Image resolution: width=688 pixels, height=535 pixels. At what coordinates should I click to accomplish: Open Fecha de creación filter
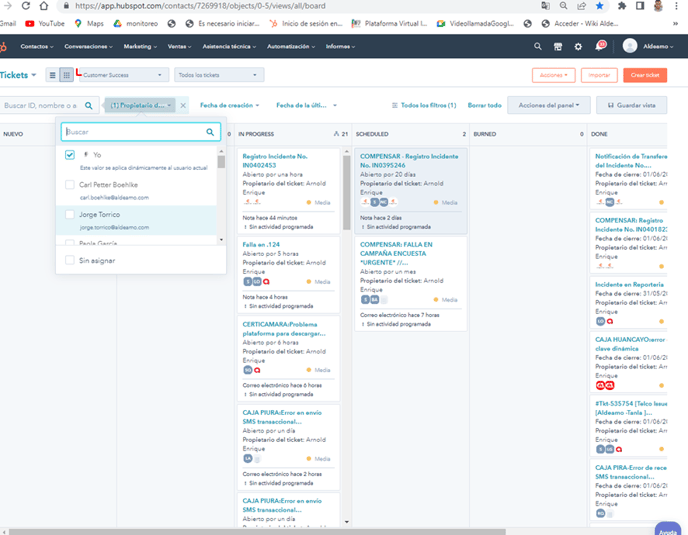(x=229, y=105)
